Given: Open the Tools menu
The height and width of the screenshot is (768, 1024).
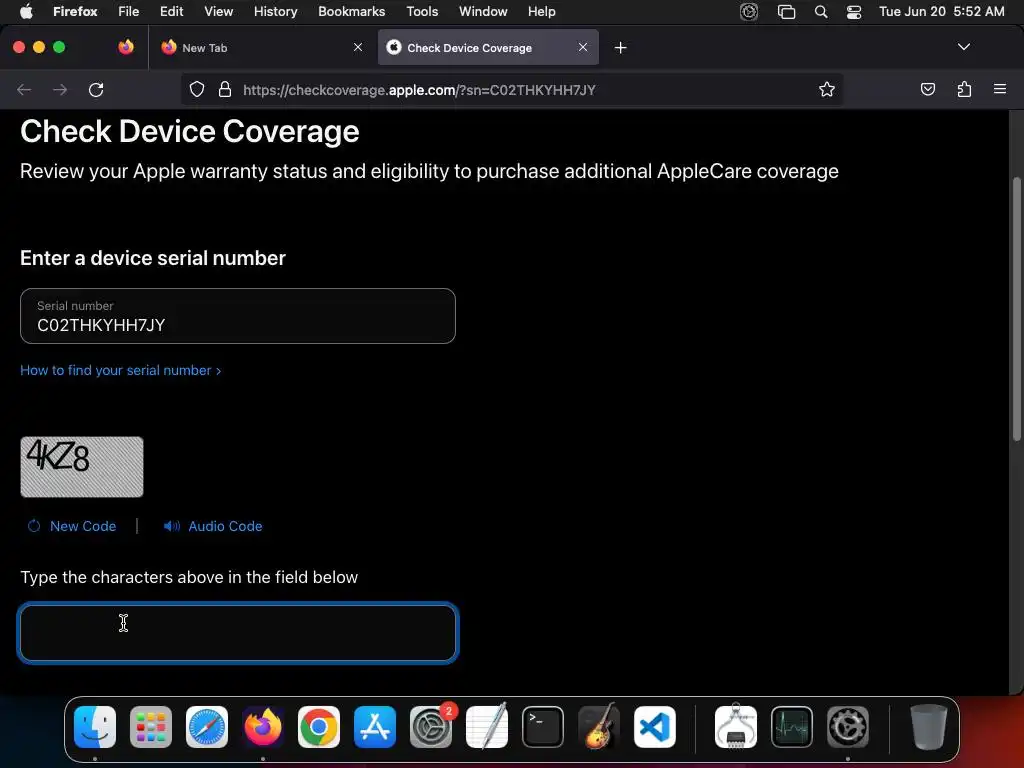Looking at the screenshot, I should pos(423,11).
